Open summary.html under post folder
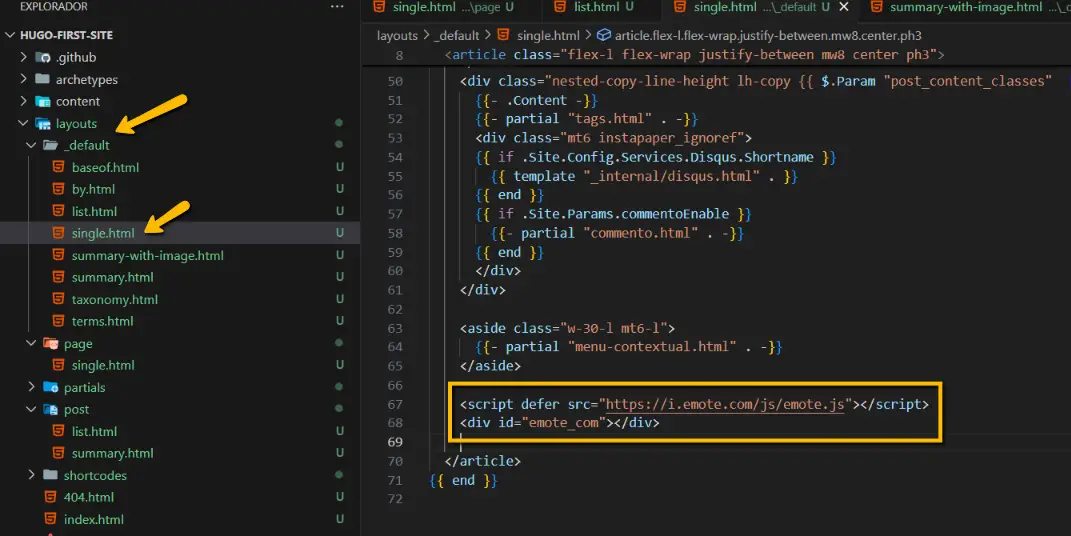The width and height of the screenshot is (1071, 536). (x=113, y=453)
